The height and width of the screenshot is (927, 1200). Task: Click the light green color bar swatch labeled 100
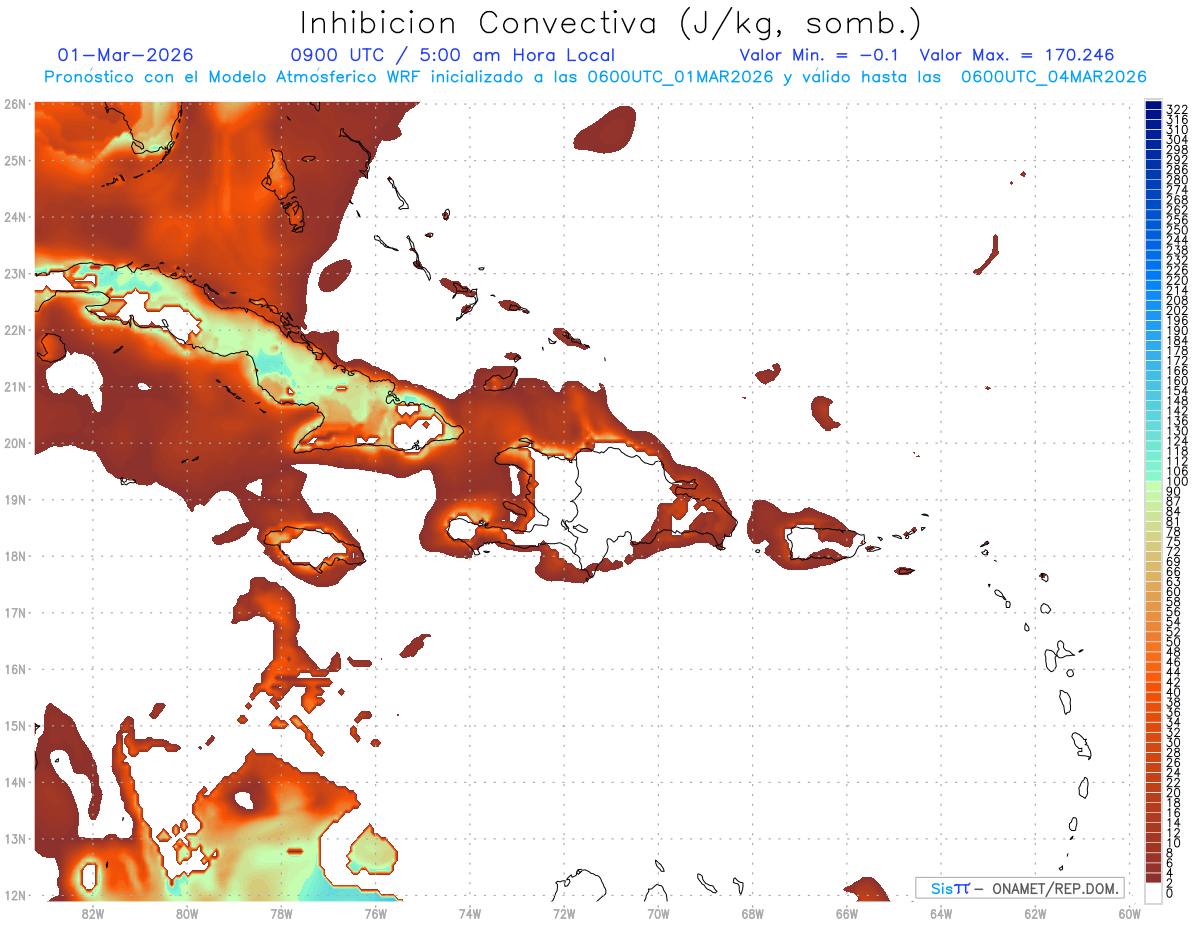[x=1153, y=485]
